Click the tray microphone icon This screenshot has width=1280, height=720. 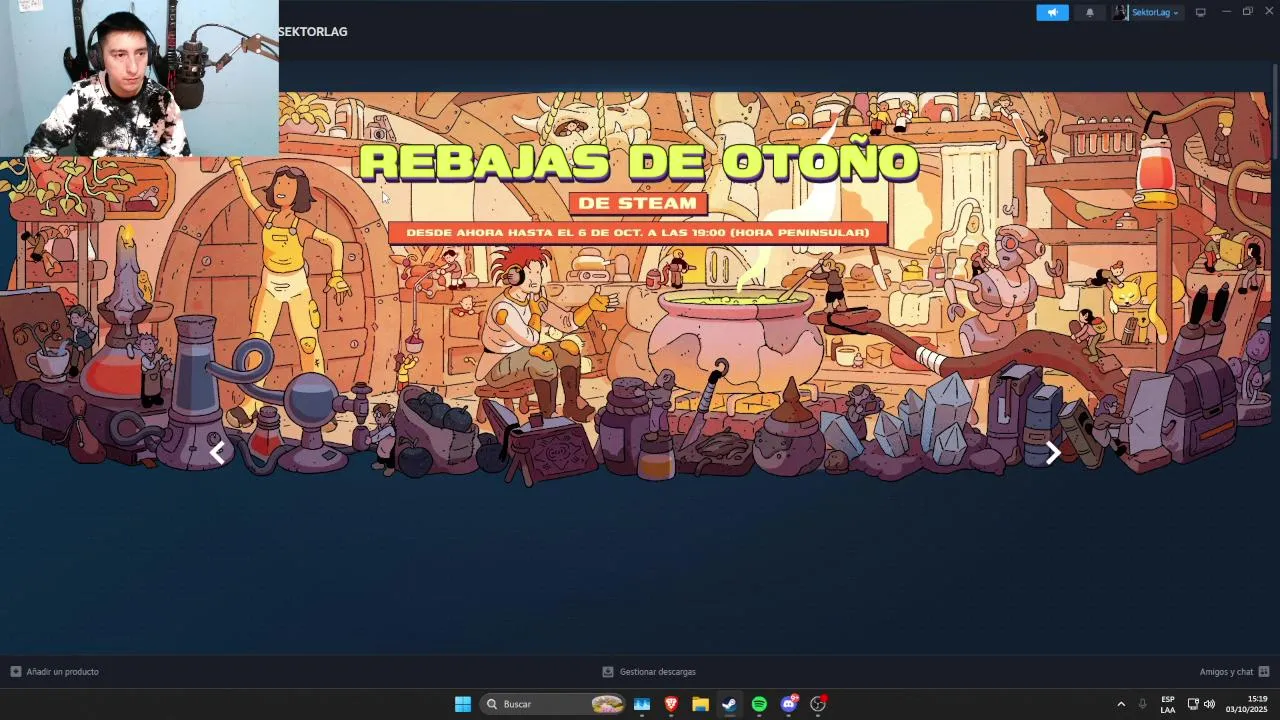1142,704
